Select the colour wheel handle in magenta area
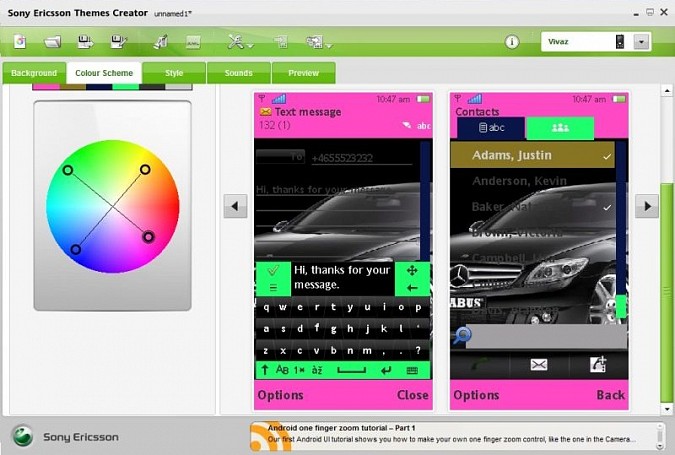This screenshot has height=455, width=675. pyautogui.click(x=148, y=236)
